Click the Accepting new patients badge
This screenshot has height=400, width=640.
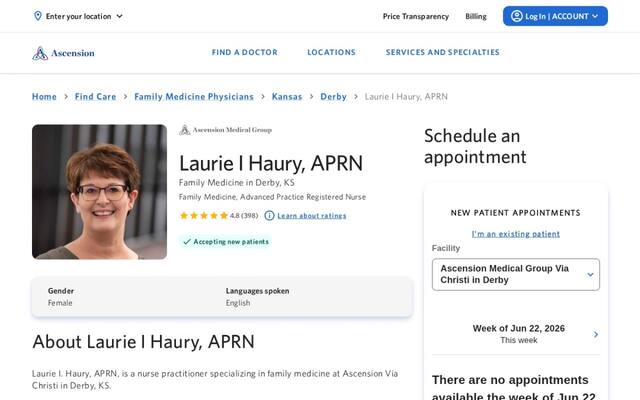(x=226, y=242)
